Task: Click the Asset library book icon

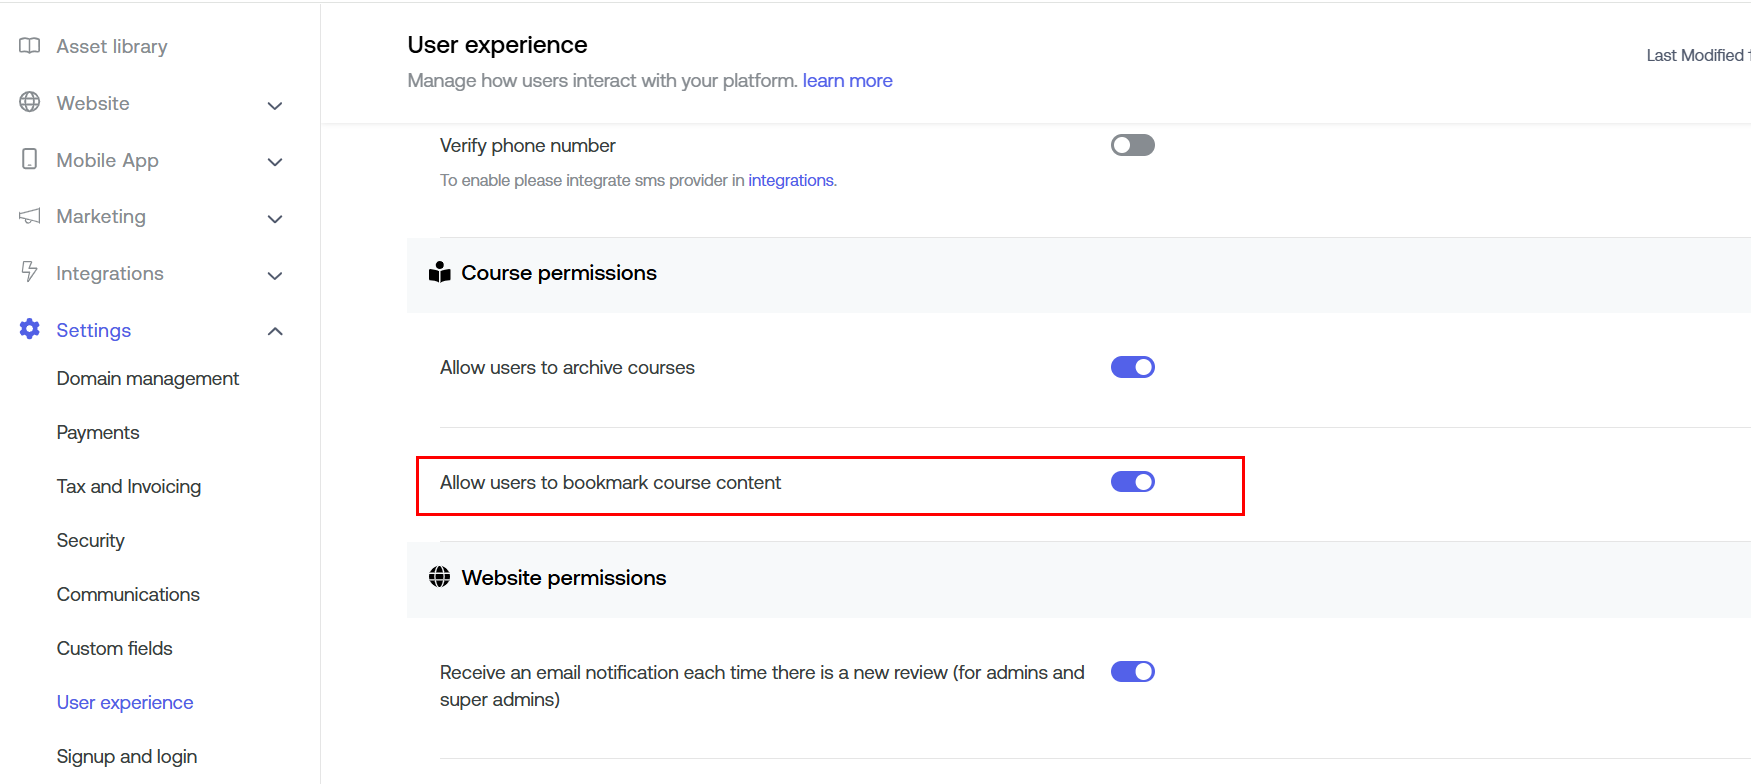Action: 30,46
